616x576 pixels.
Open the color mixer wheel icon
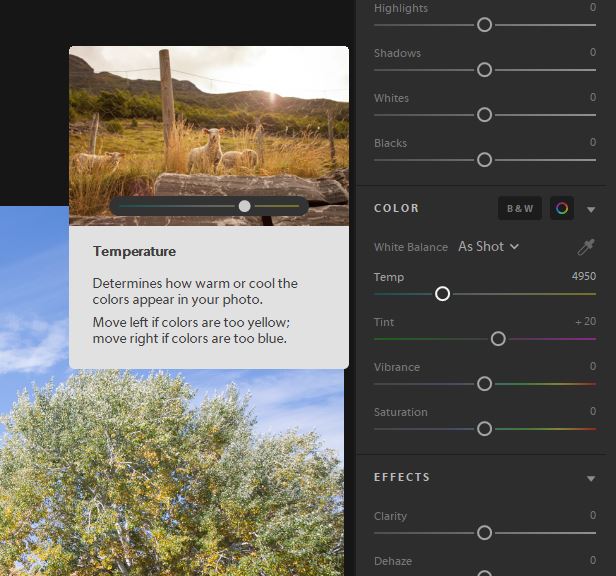tap(562, 208)
